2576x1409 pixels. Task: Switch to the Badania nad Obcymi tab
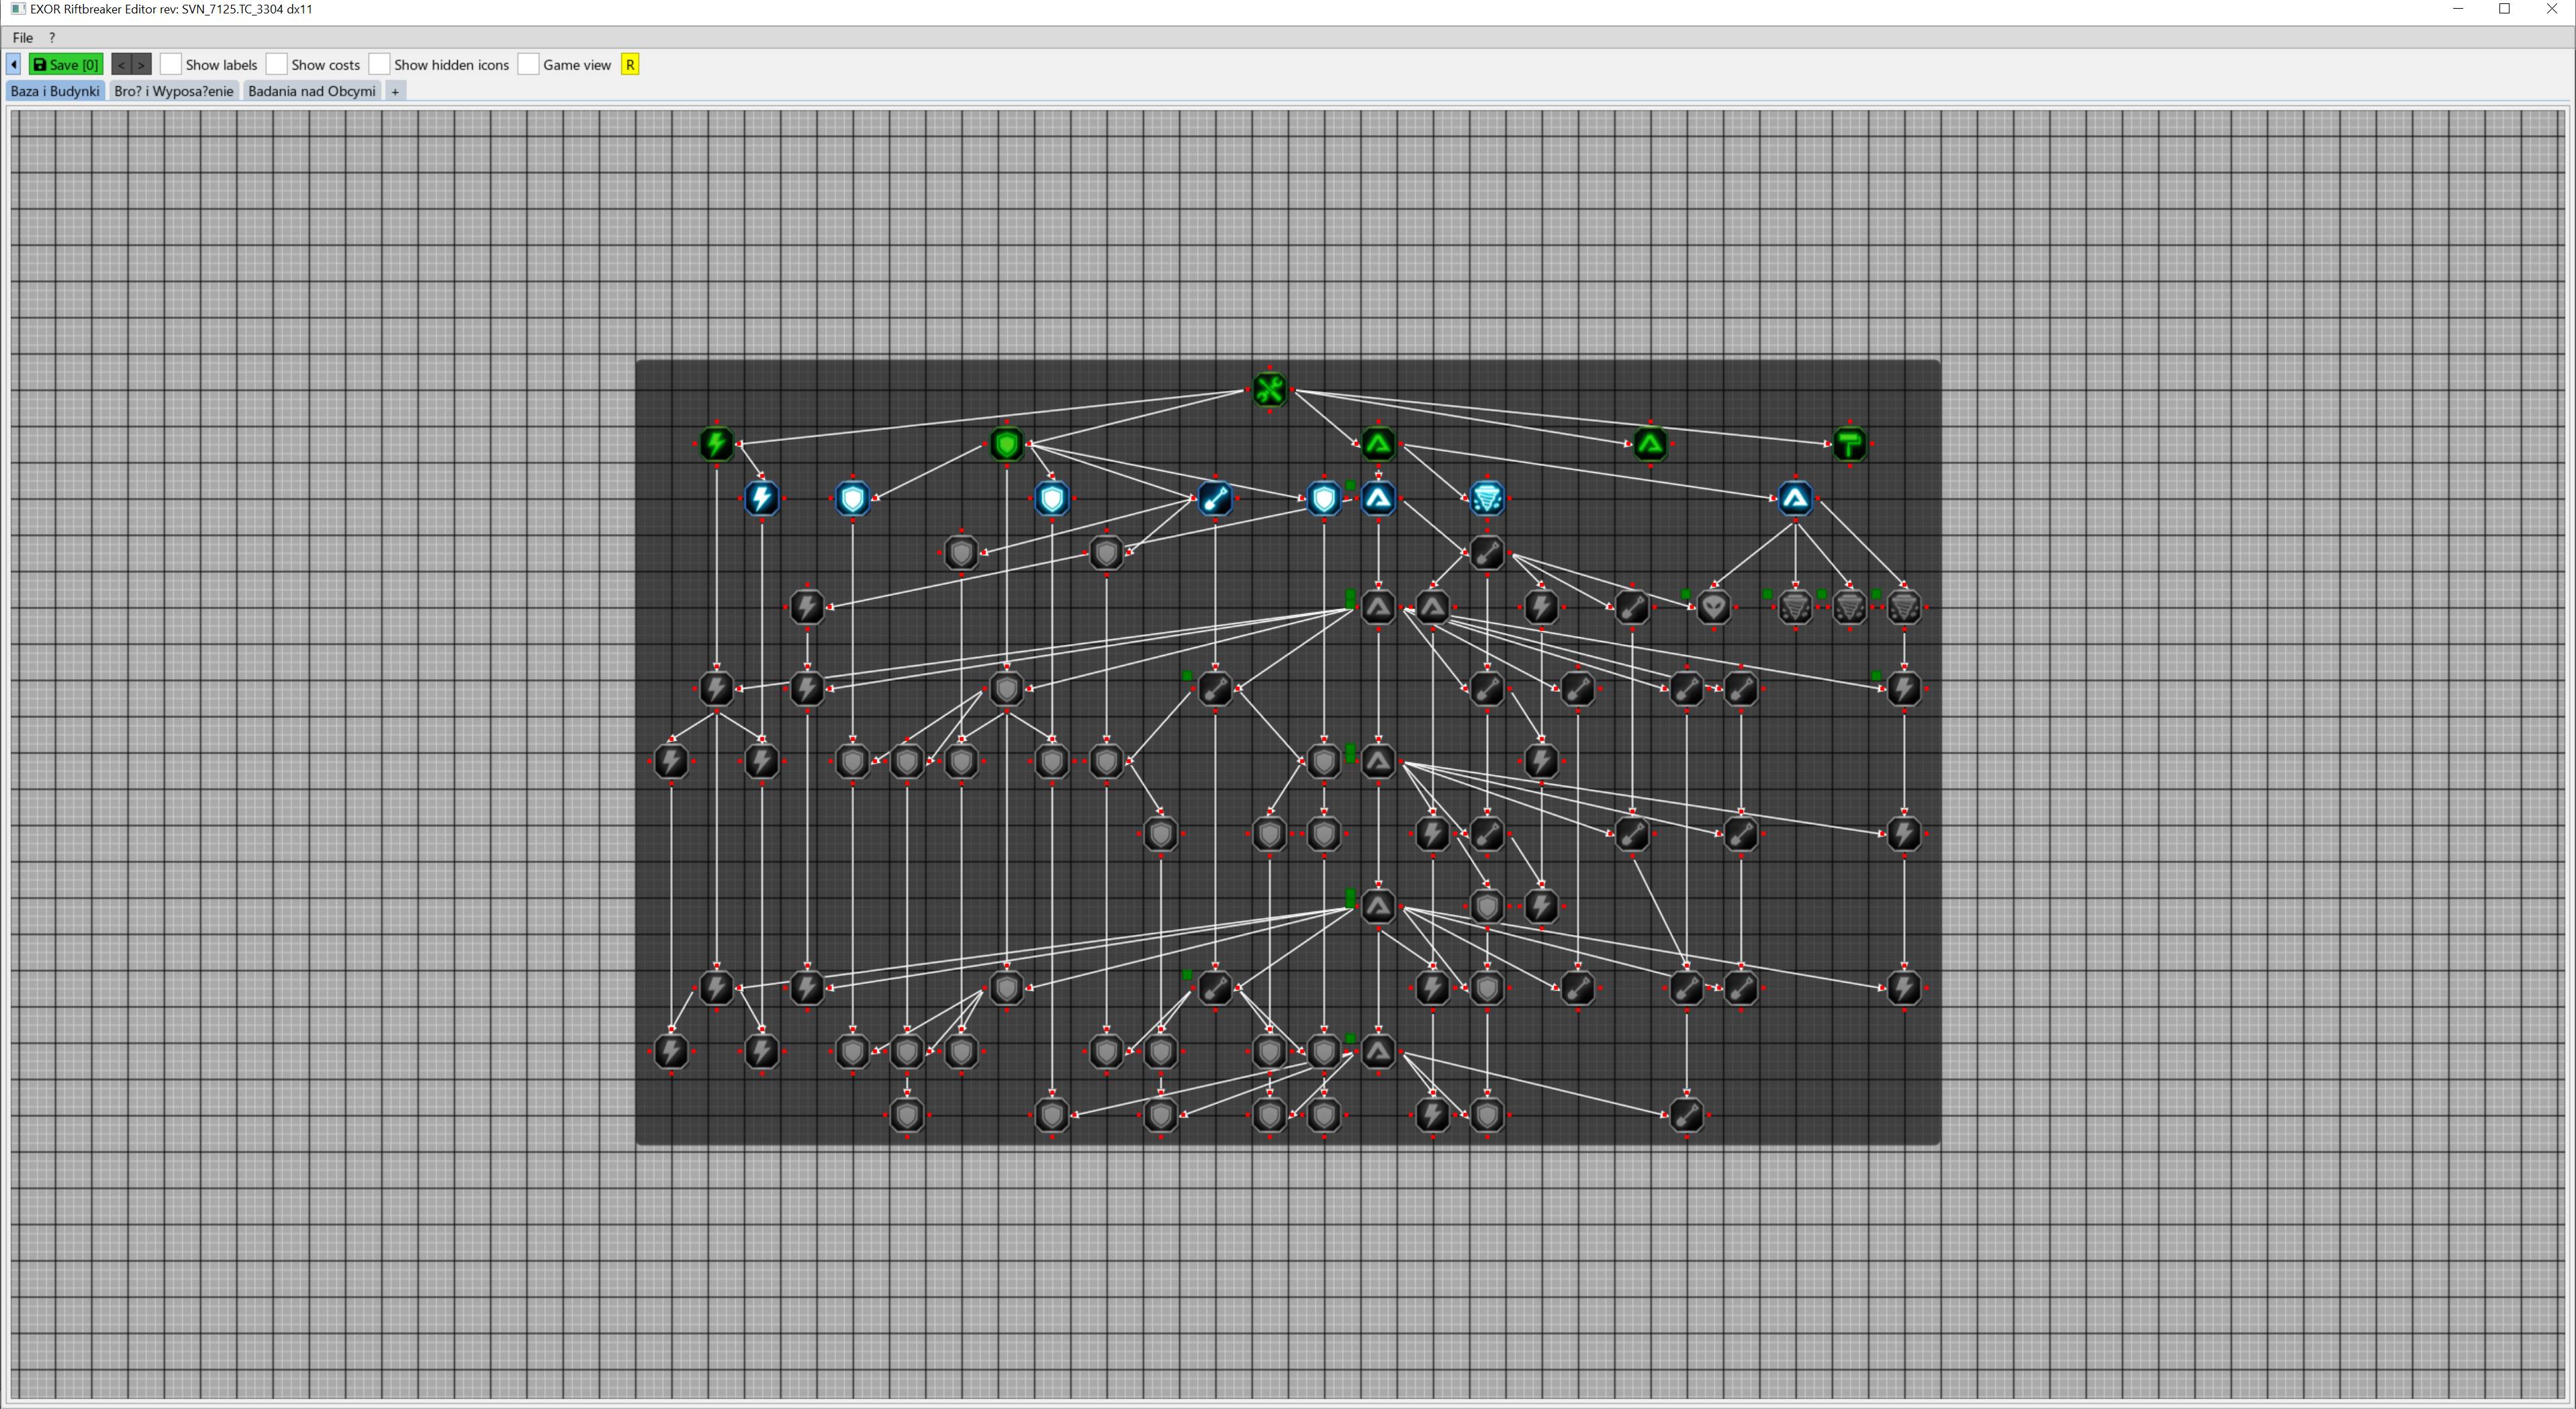coord(312,91)
